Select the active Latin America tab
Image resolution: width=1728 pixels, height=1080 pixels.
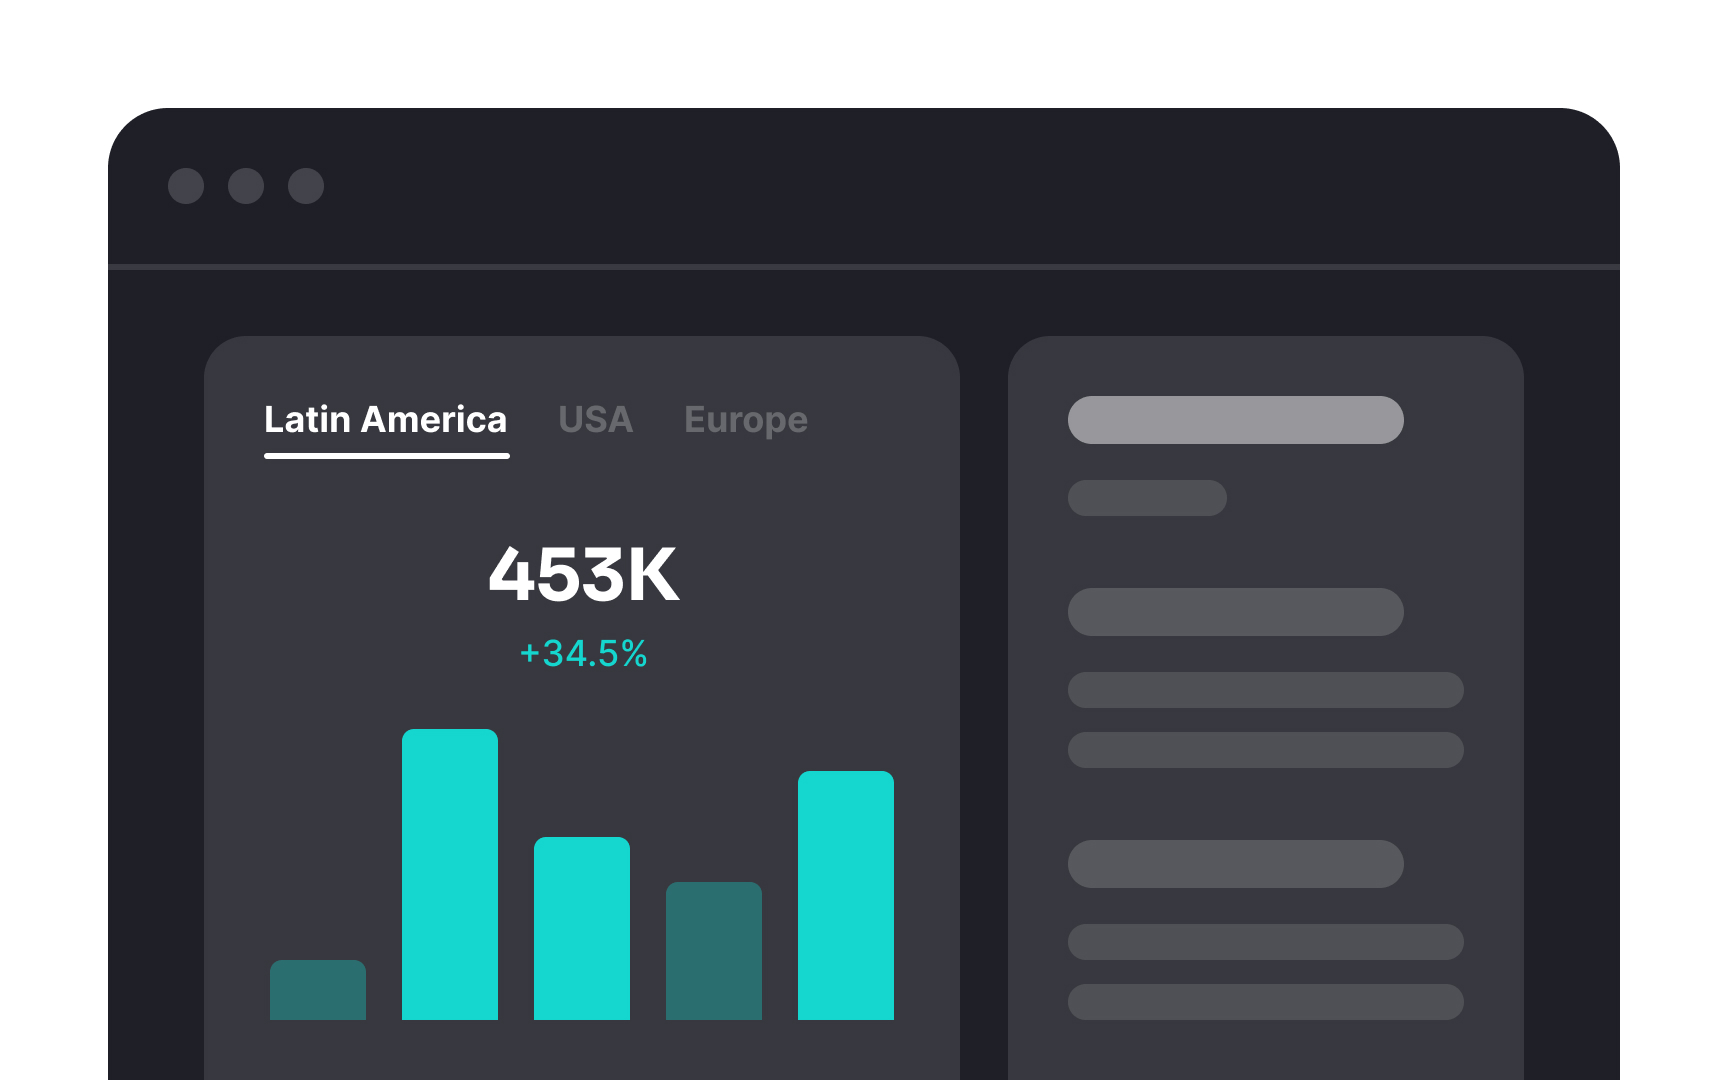[x=386, y=420]
